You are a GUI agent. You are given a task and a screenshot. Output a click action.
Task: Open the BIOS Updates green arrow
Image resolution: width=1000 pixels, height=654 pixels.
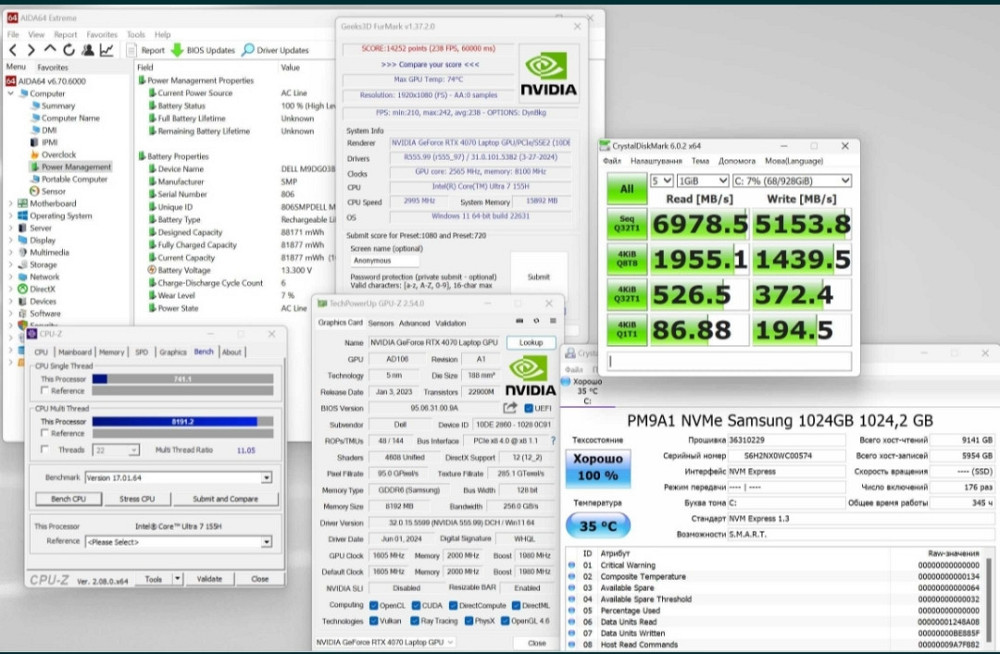tap(177, 50)
